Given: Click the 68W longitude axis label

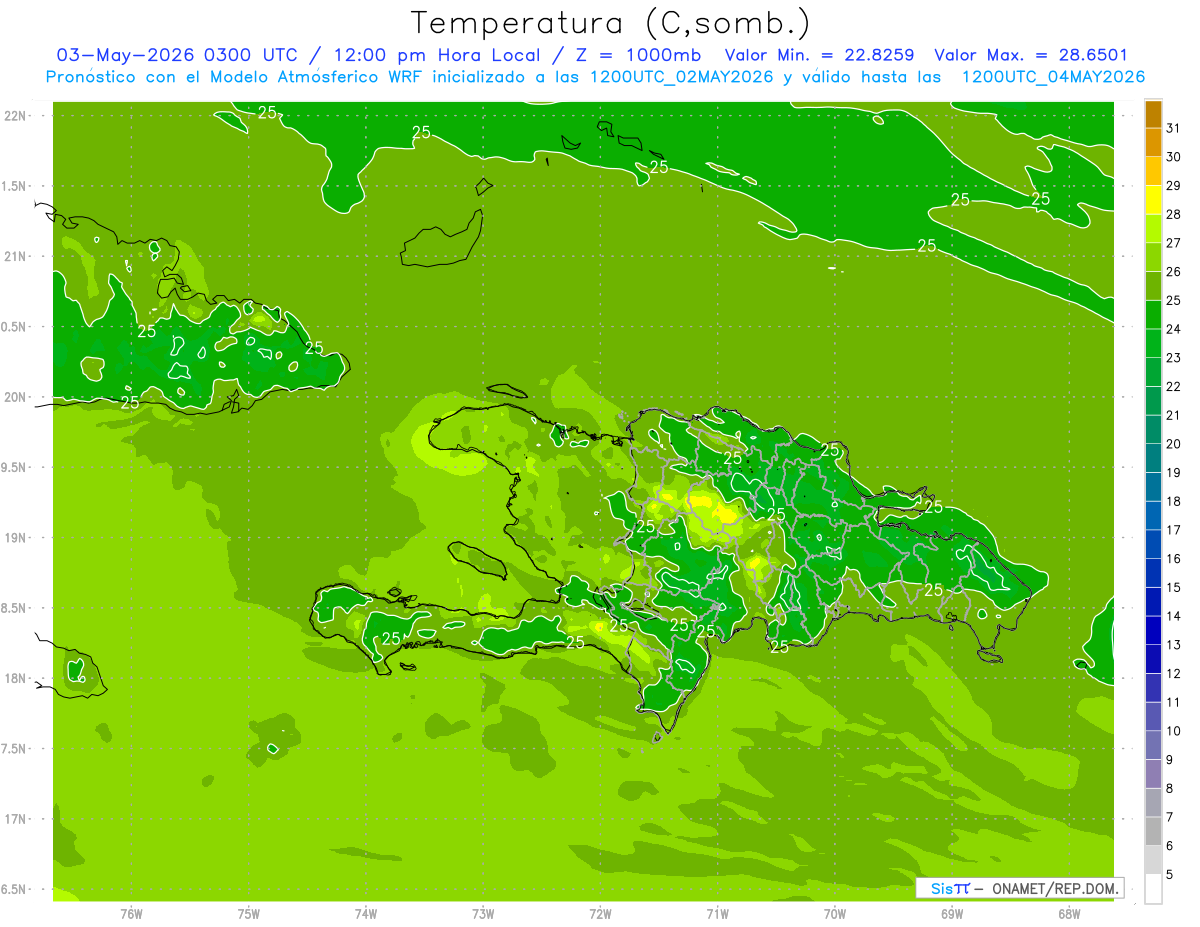Looking at the screenshot, I should click(1068, 913).
